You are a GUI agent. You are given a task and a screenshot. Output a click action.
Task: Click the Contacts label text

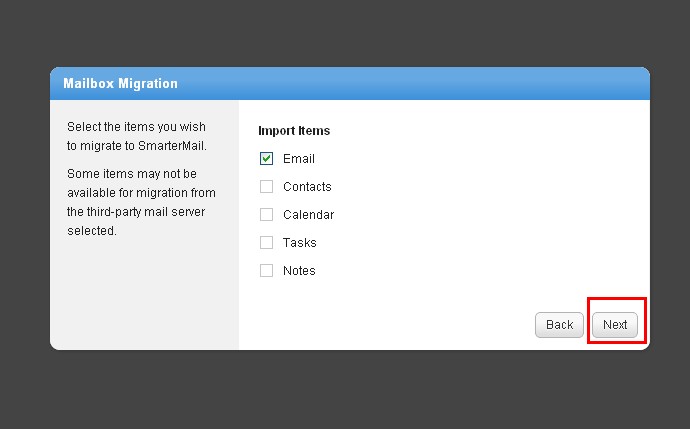(307, 186)
